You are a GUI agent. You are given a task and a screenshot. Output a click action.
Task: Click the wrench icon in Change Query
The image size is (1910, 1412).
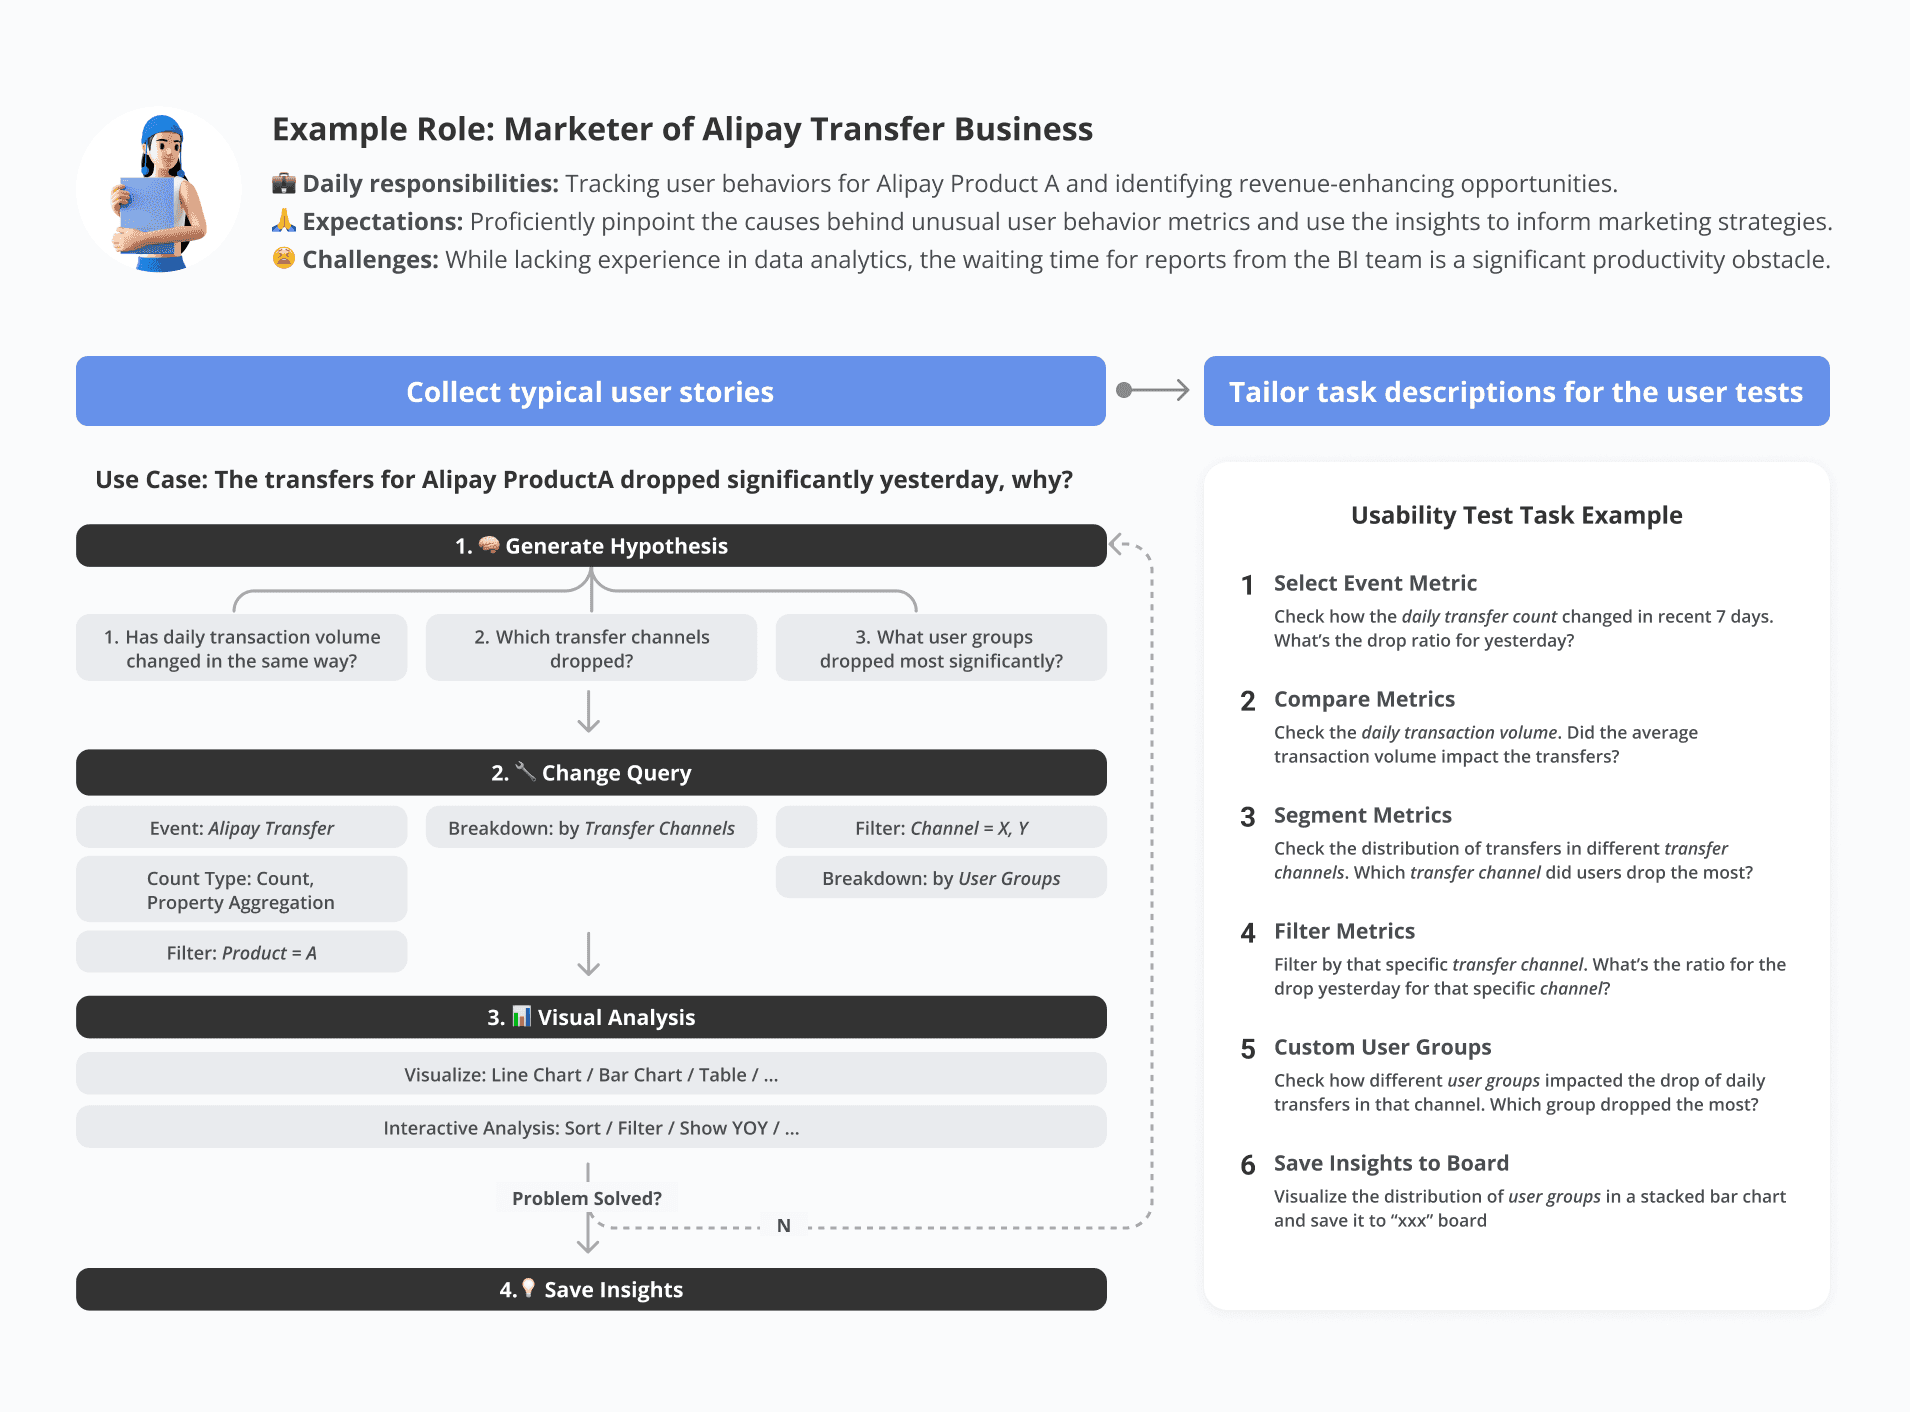click(x=525, y=772)
